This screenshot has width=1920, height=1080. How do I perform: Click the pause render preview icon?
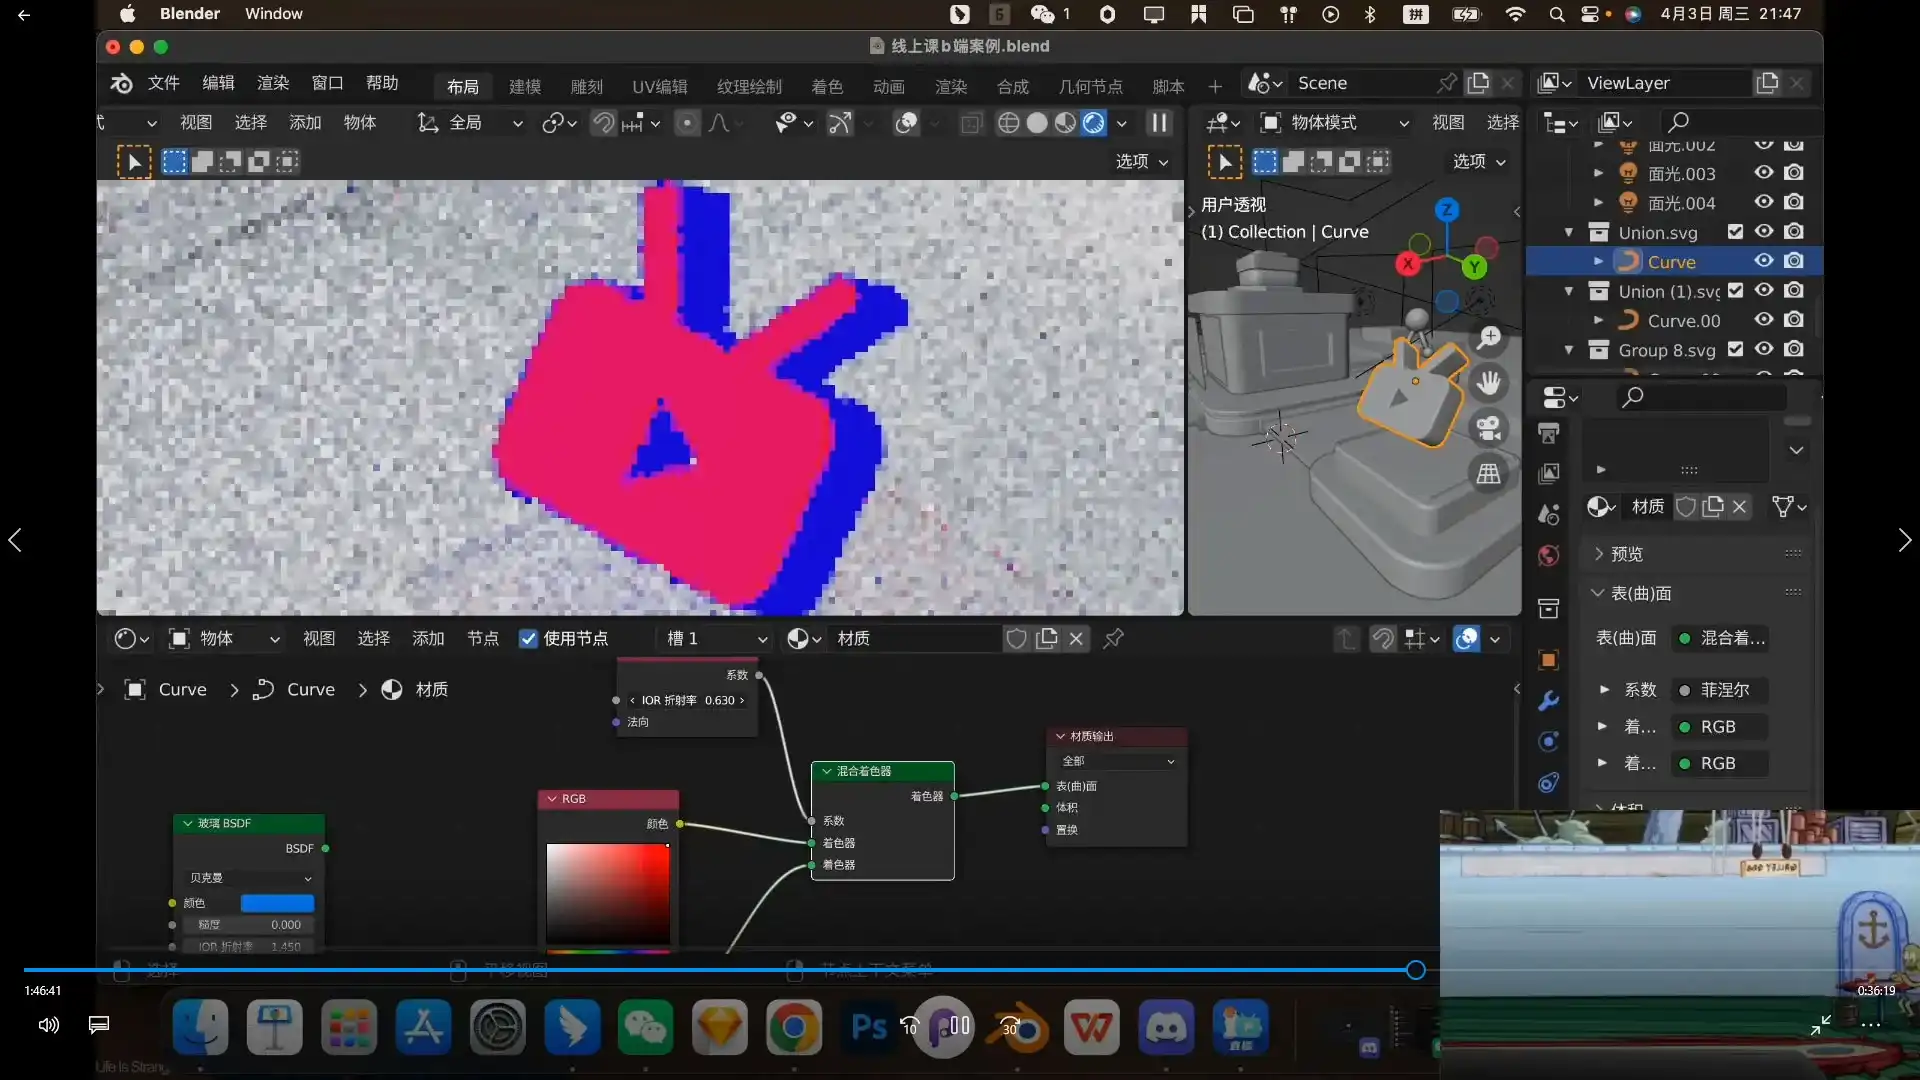1159,123
